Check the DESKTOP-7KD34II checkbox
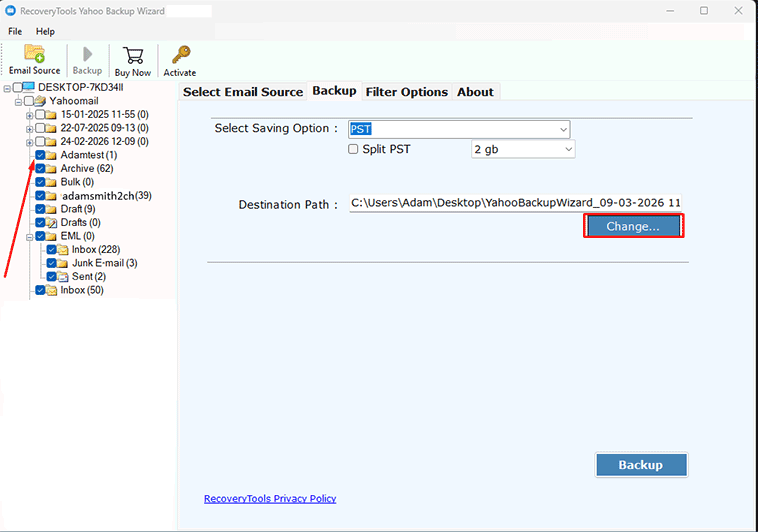This screenshot has height=532, width=758. click(17, 88)
